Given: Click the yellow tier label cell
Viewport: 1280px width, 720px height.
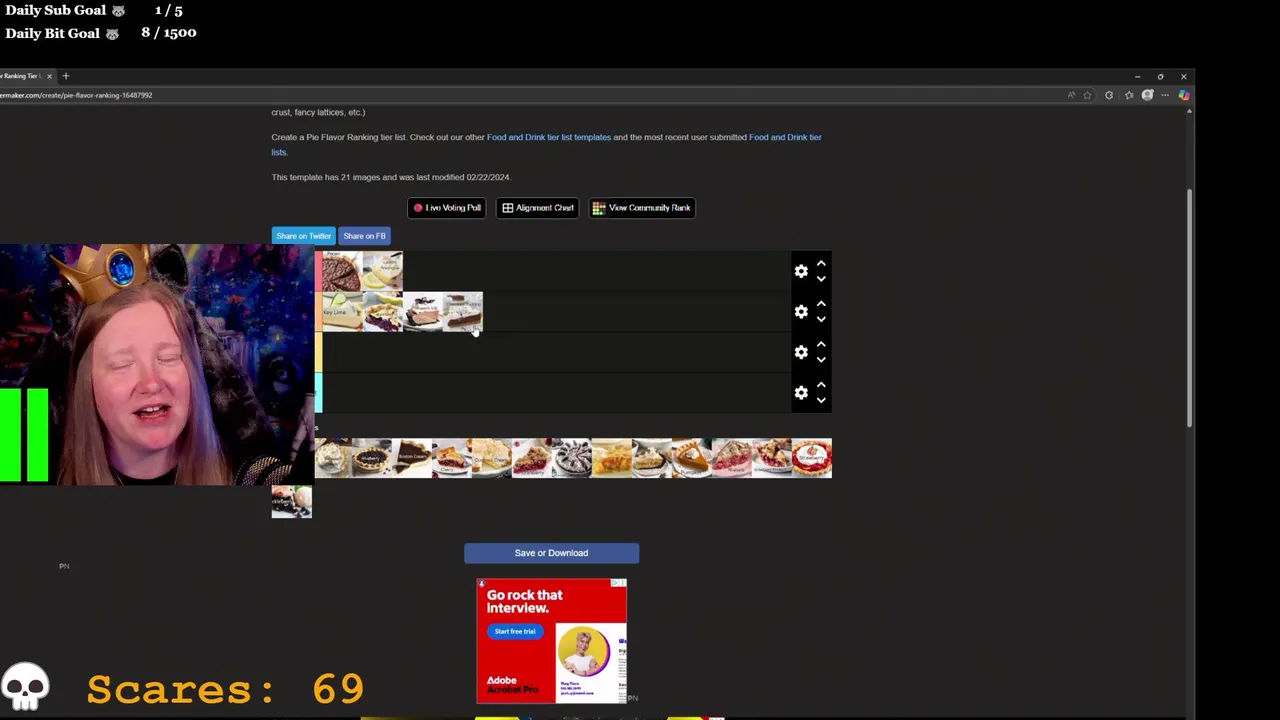Looking at the screenshot, I should [x=318, y=352].
